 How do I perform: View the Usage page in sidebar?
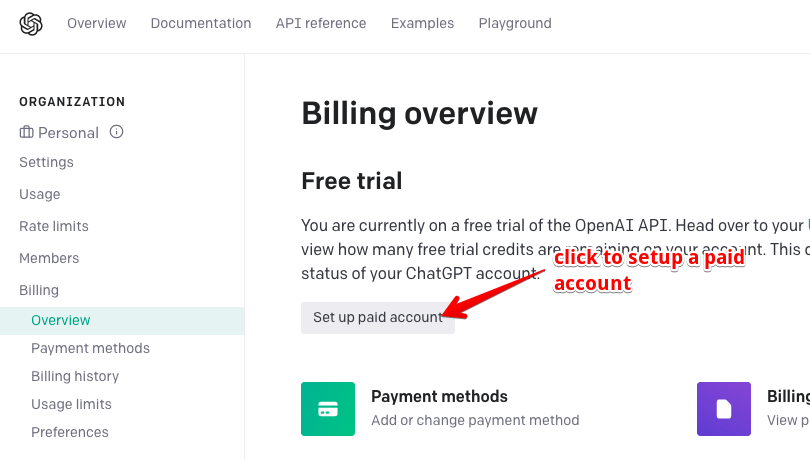pyautogui.click(x=40, y=194)
